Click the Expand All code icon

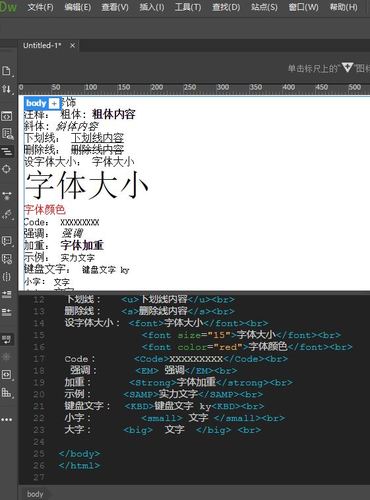coord(6,195)
